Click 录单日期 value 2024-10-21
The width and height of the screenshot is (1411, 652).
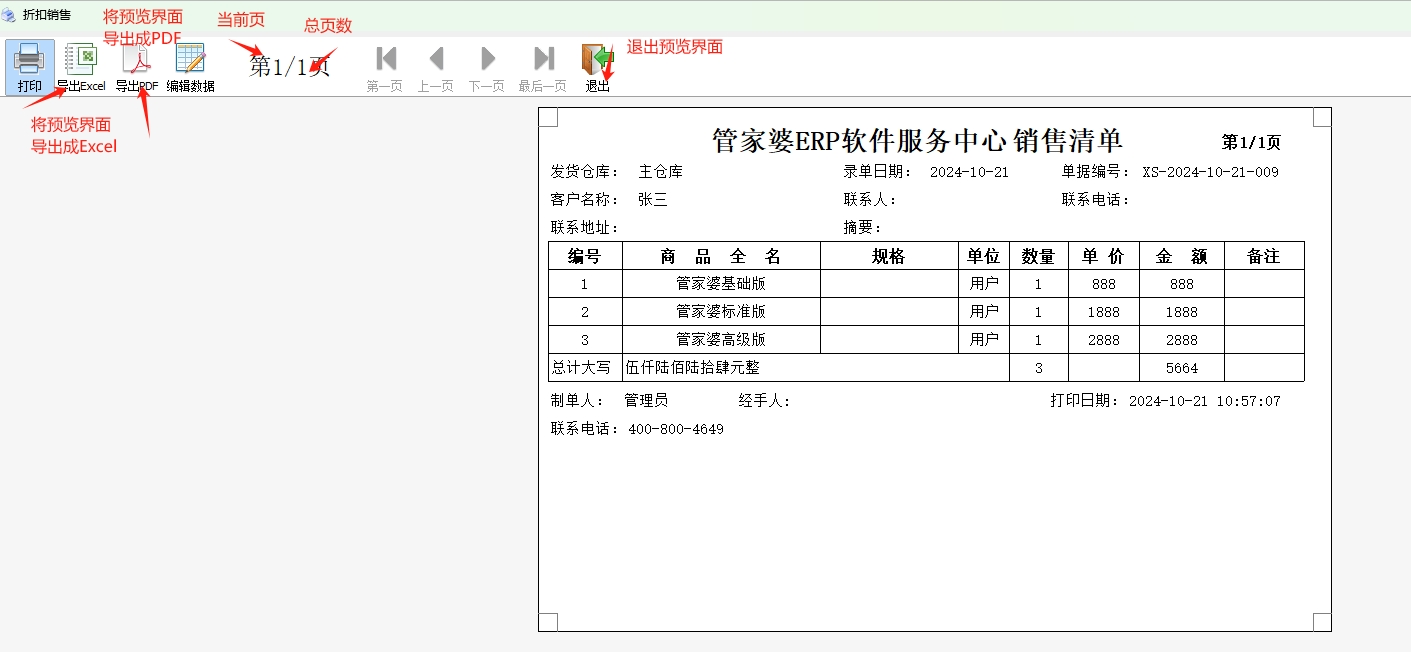[969, 172]
